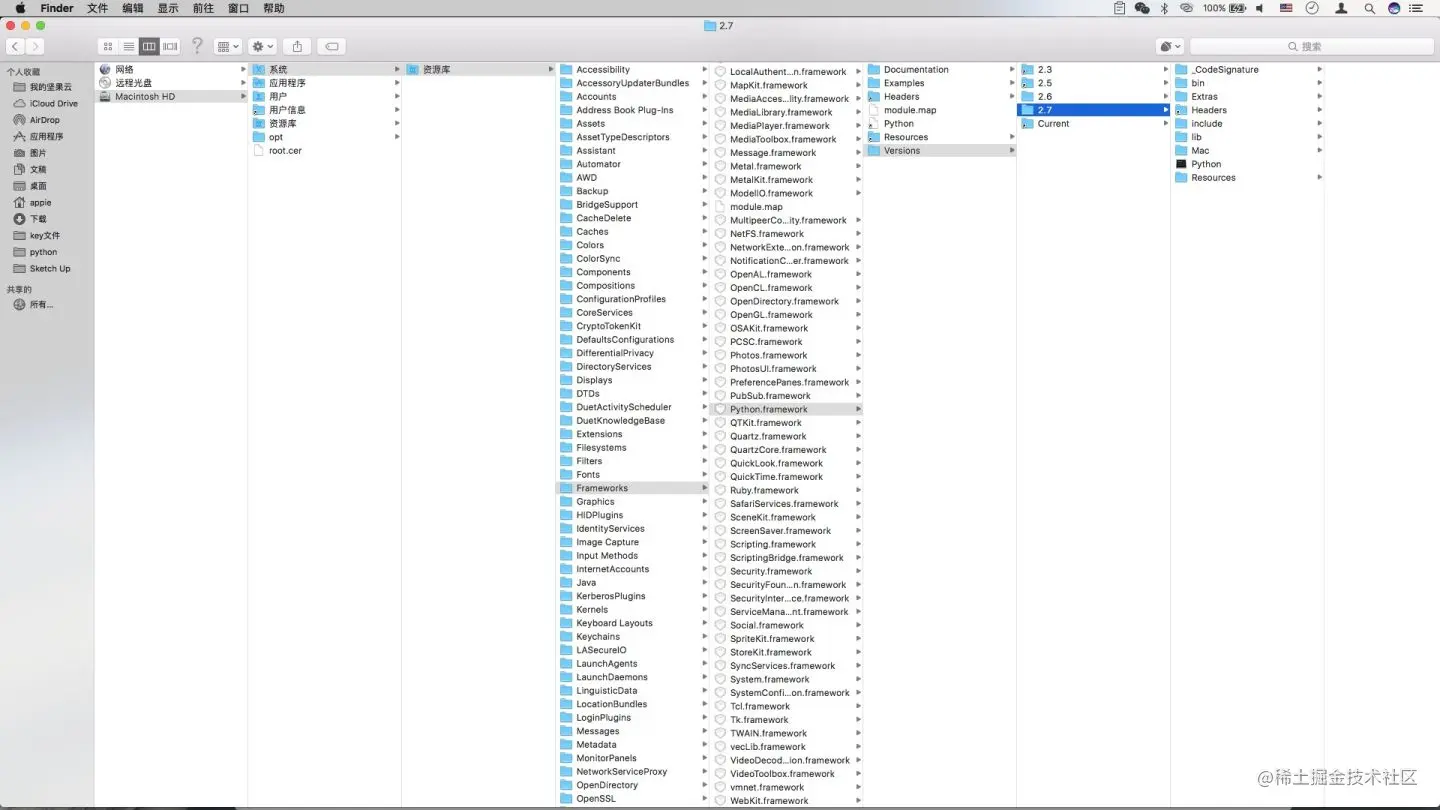Expand the bin folder arrow in last column
Screen dimensions: 1440x810
(1319, 83)
